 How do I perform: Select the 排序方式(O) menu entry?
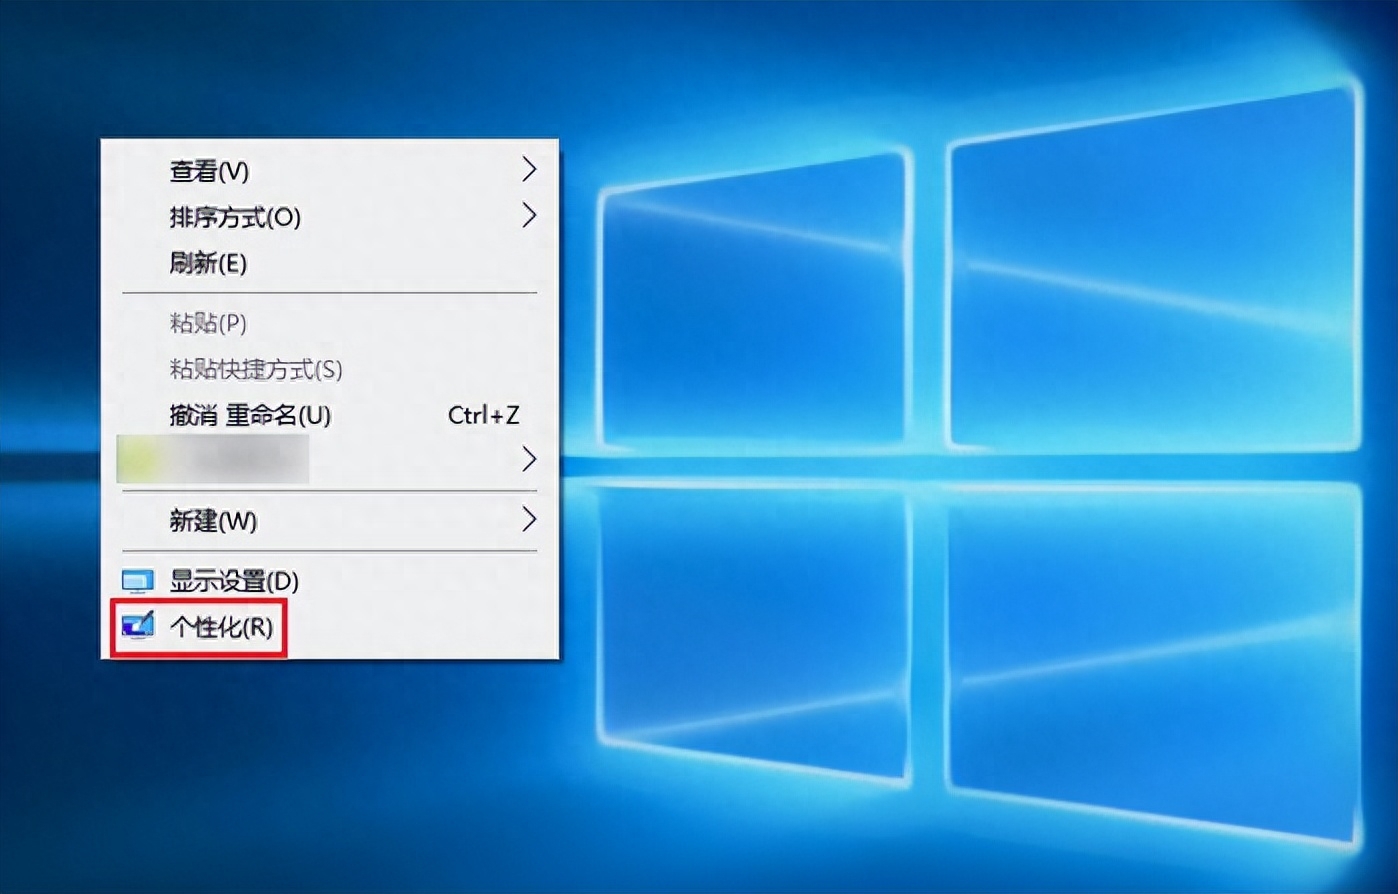coord(235,217)
